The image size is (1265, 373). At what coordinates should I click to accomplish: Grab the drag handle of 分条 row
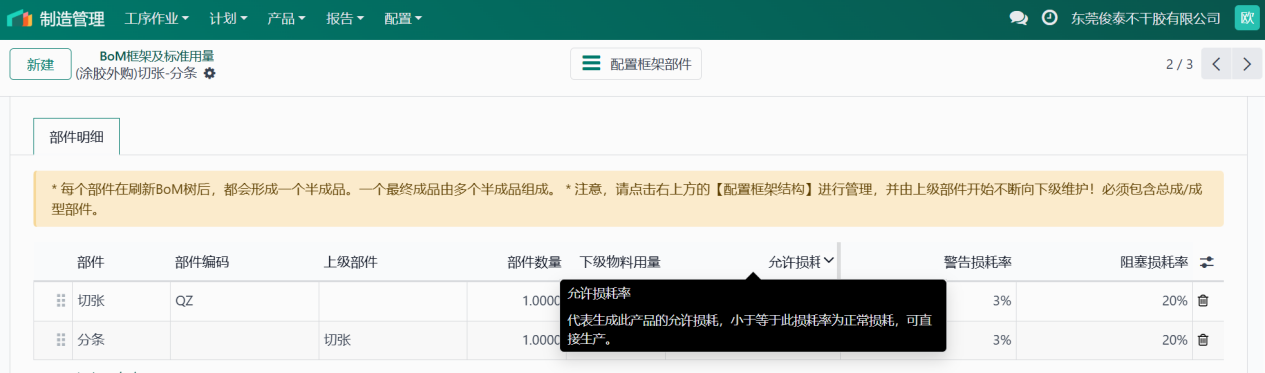tap(61, 340)
